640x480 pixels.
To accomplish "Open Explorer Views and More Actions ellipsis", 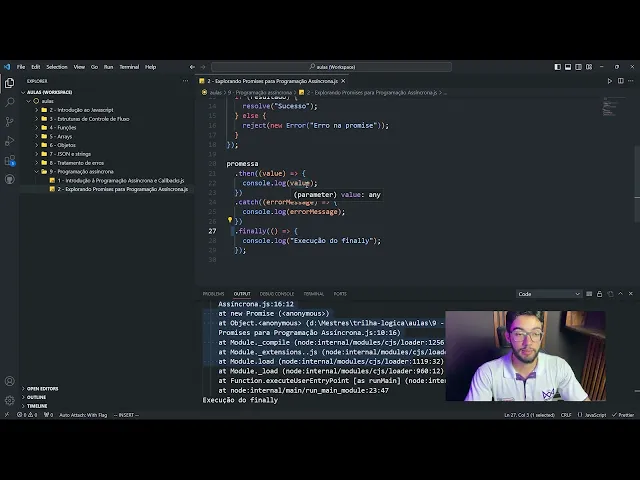I will 185,81.
